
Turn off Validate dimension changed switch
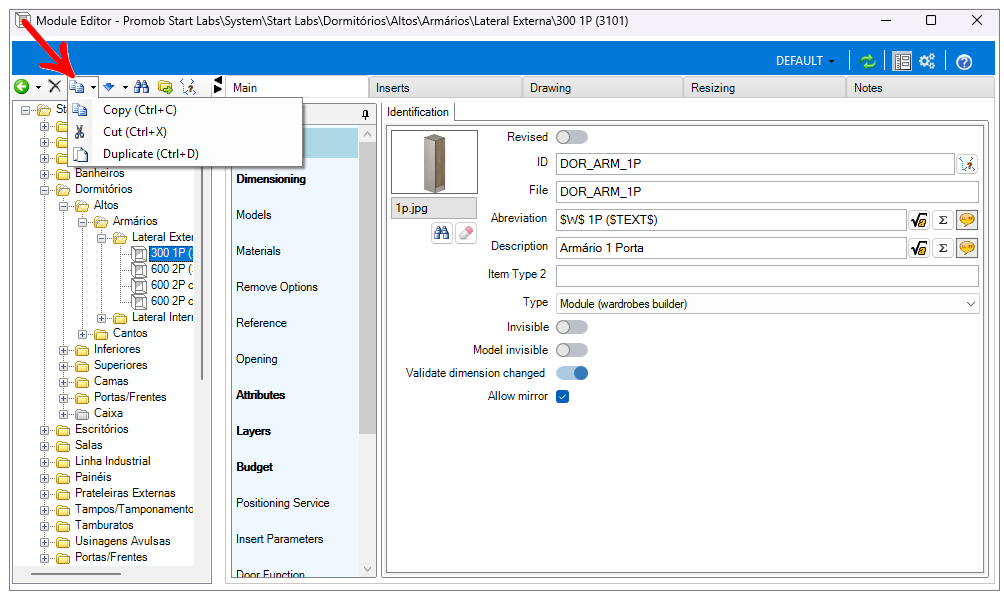point(572,373)
